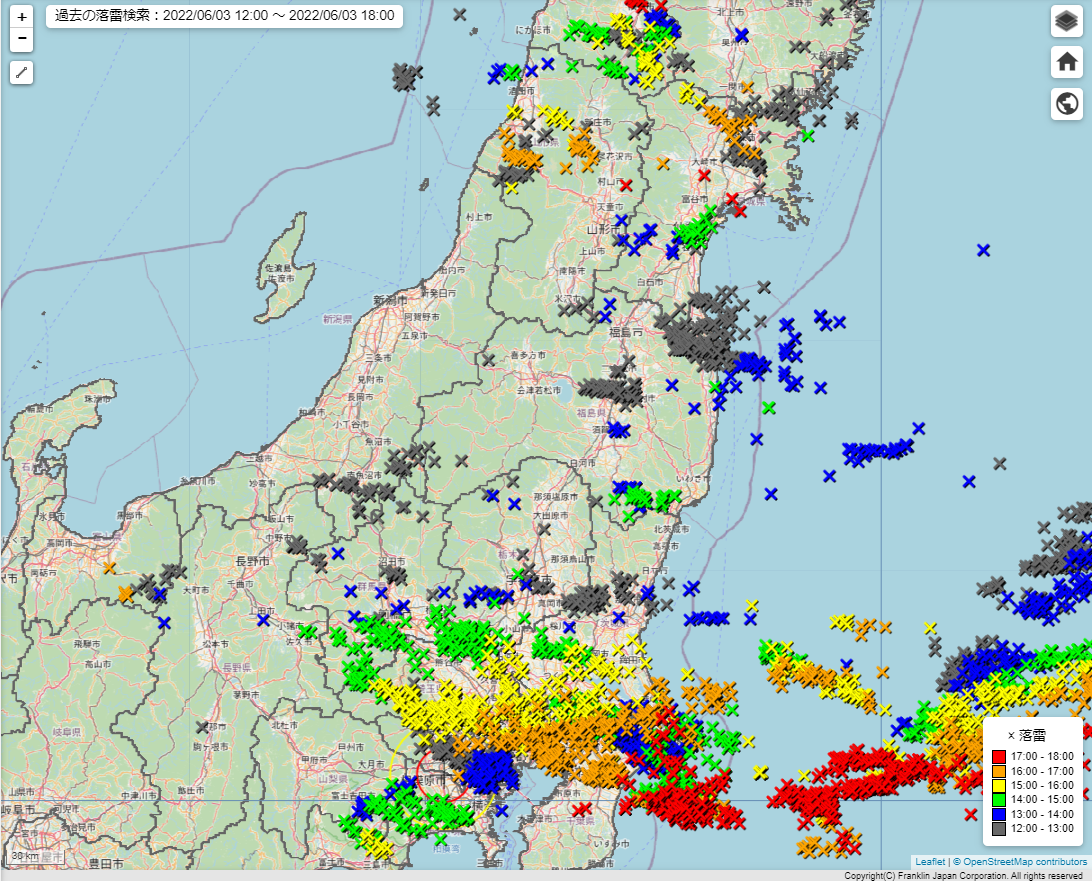The image size is (1092, 881).
Task: Click the blue 13:00 - 14:00 legend swatch
Action: coord(999,814)
